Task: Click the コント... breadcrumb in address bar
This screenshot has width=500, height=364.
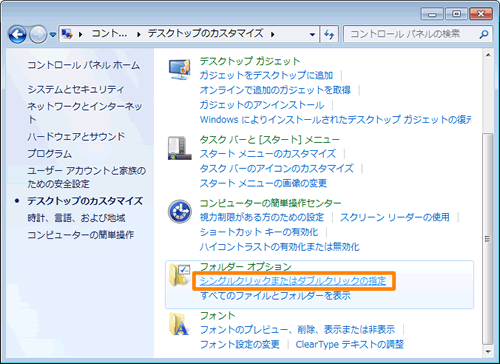Action: [x=109, y=33]
